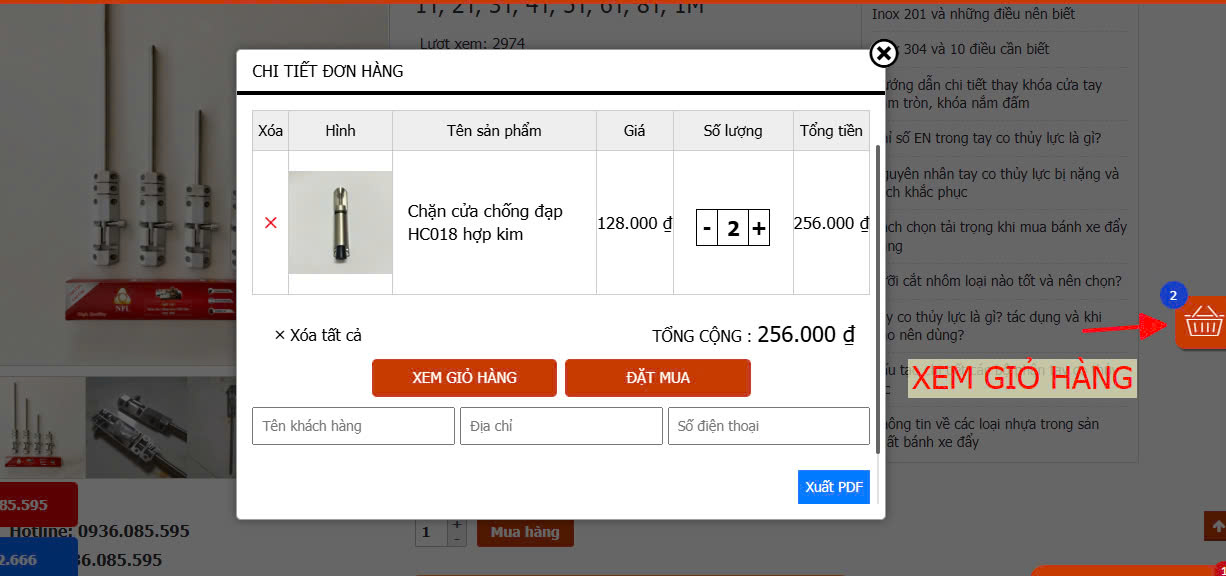The height and width of the screenshot is (576, 1226).
Task: Click the Địa chỉ input field
Action: pos(560,425)
